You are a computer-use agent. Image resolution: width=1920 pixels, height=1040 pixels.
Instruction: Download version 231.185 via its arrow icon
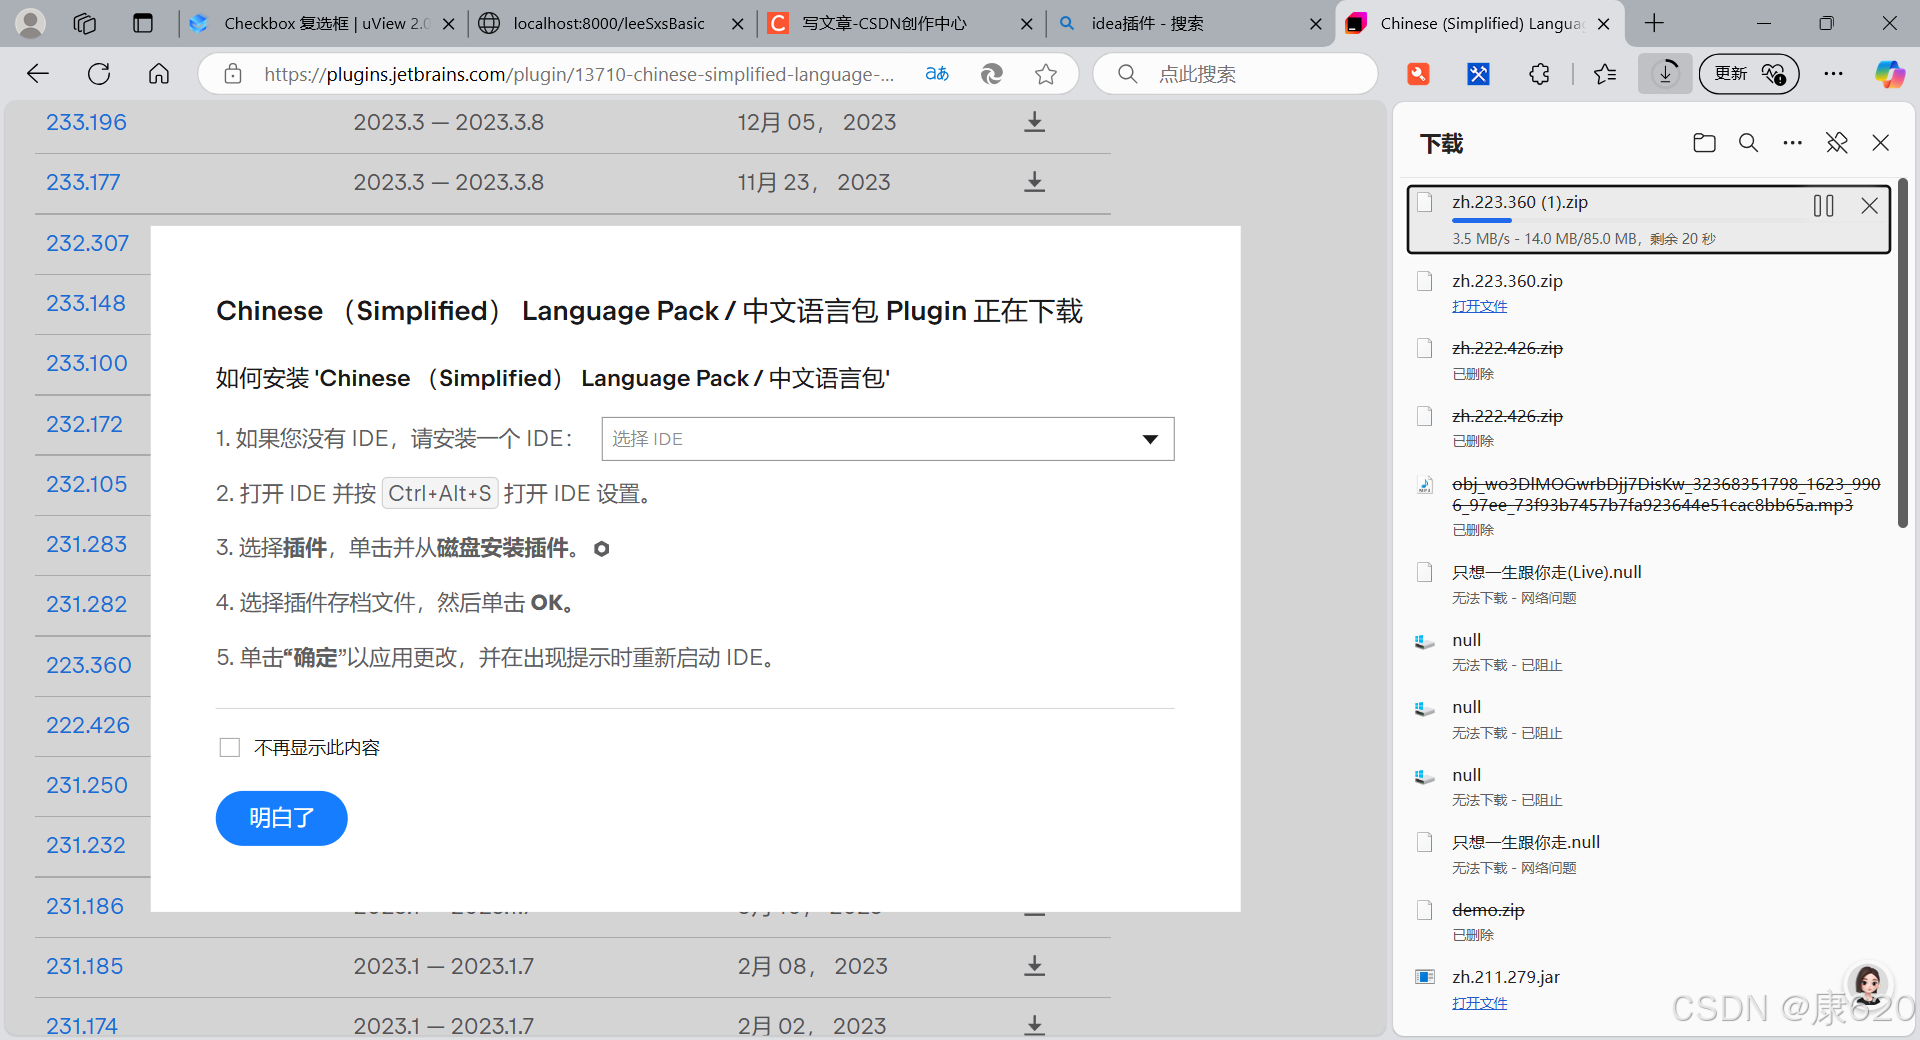pos(1034,966)
